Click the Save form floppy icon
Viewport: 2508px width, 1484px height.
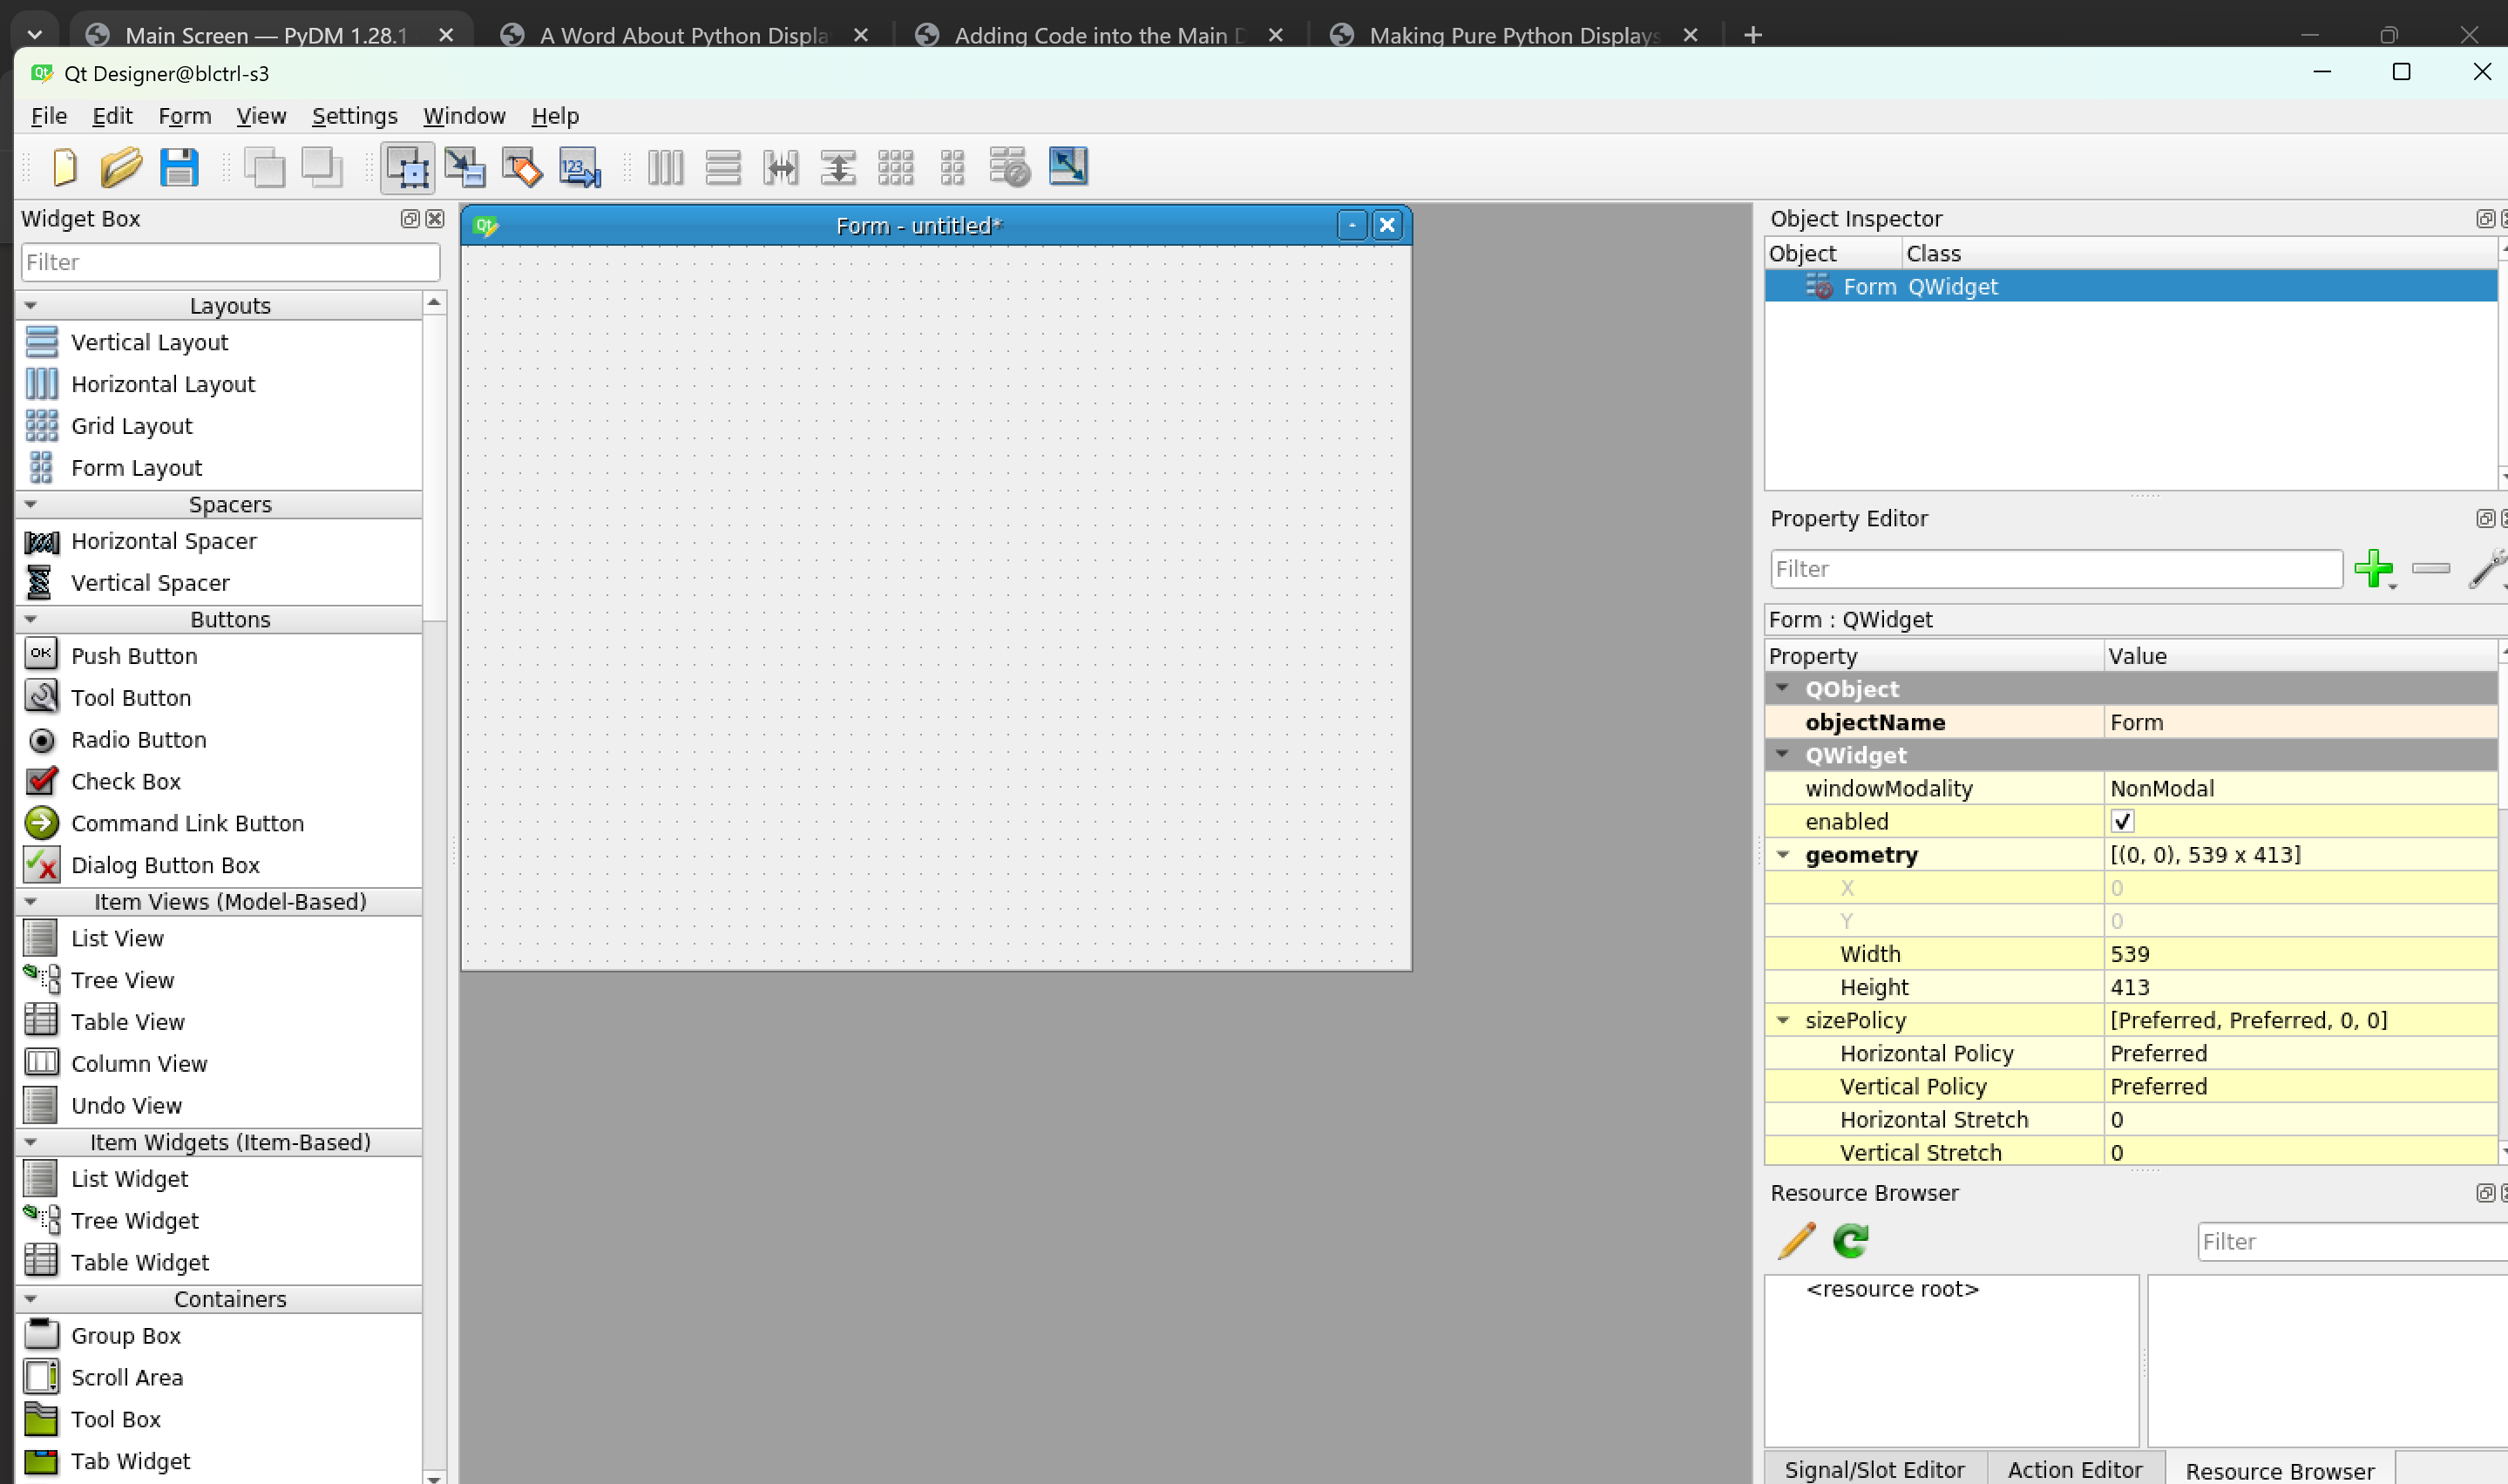179,167
